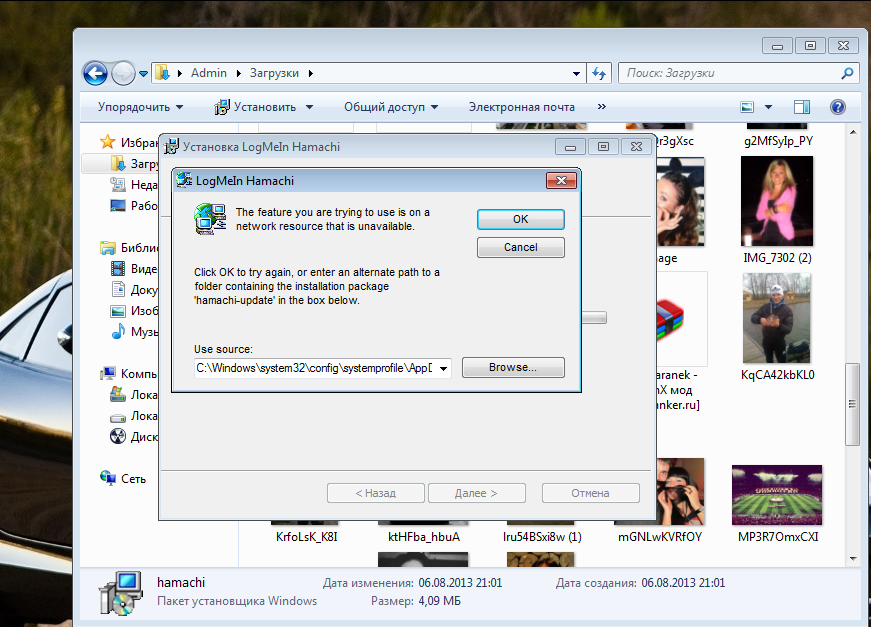This screenshot has height=627, width=871.
Task: Toggle the preview pane icon
Action: click(x=802, y=107)
